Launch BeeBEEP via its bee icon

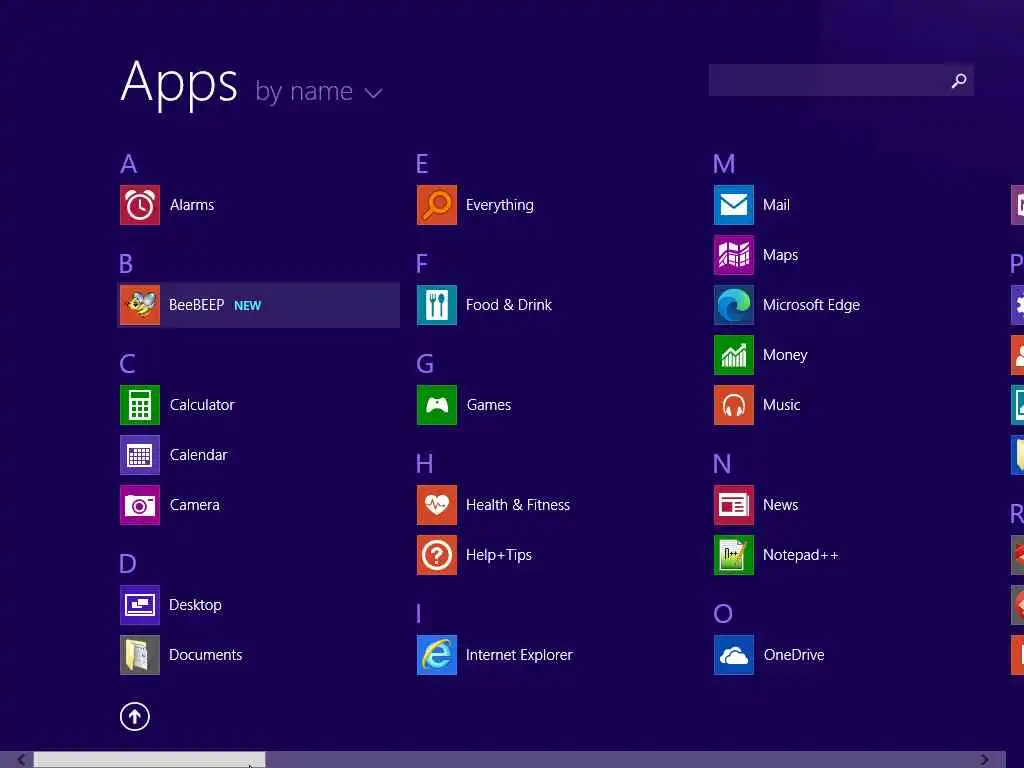coord(140,305)
